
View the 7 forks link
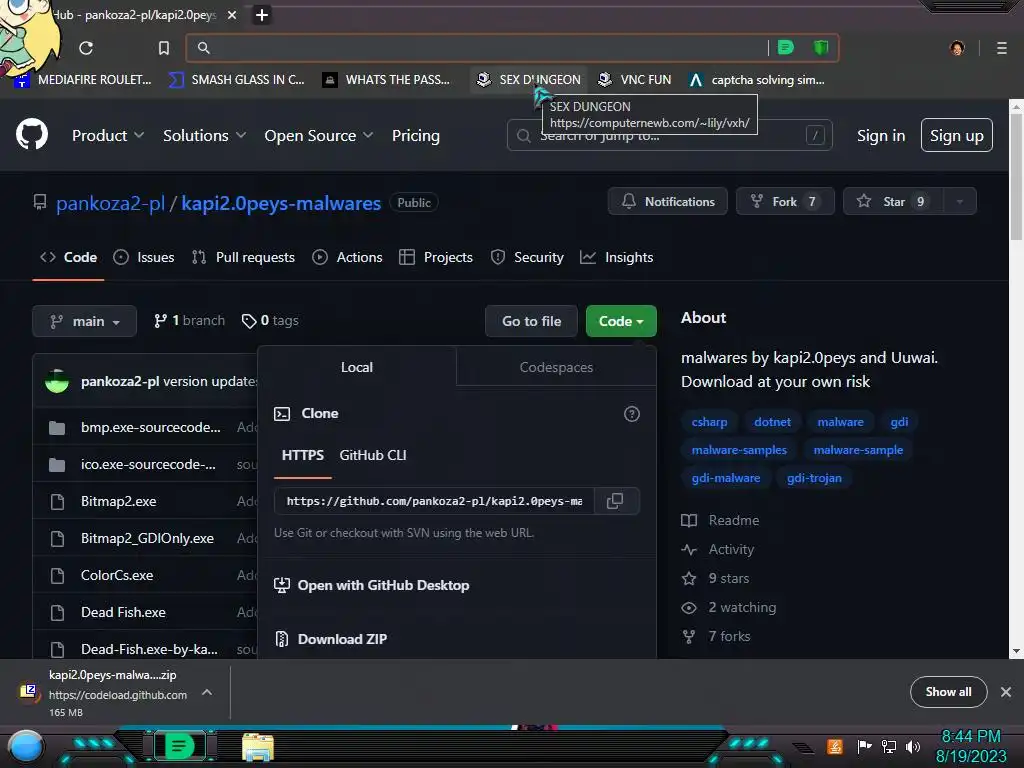click(716, 636)
